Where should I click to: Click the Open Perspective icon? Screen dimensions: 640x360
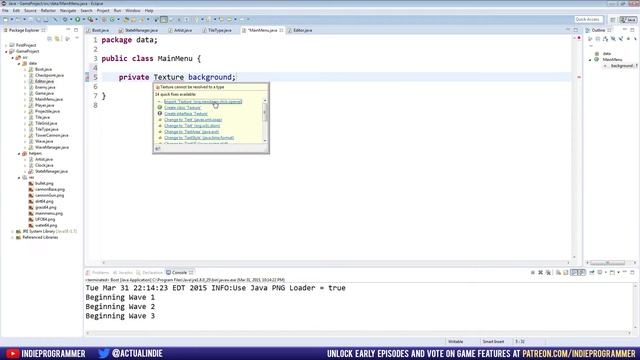613,20
